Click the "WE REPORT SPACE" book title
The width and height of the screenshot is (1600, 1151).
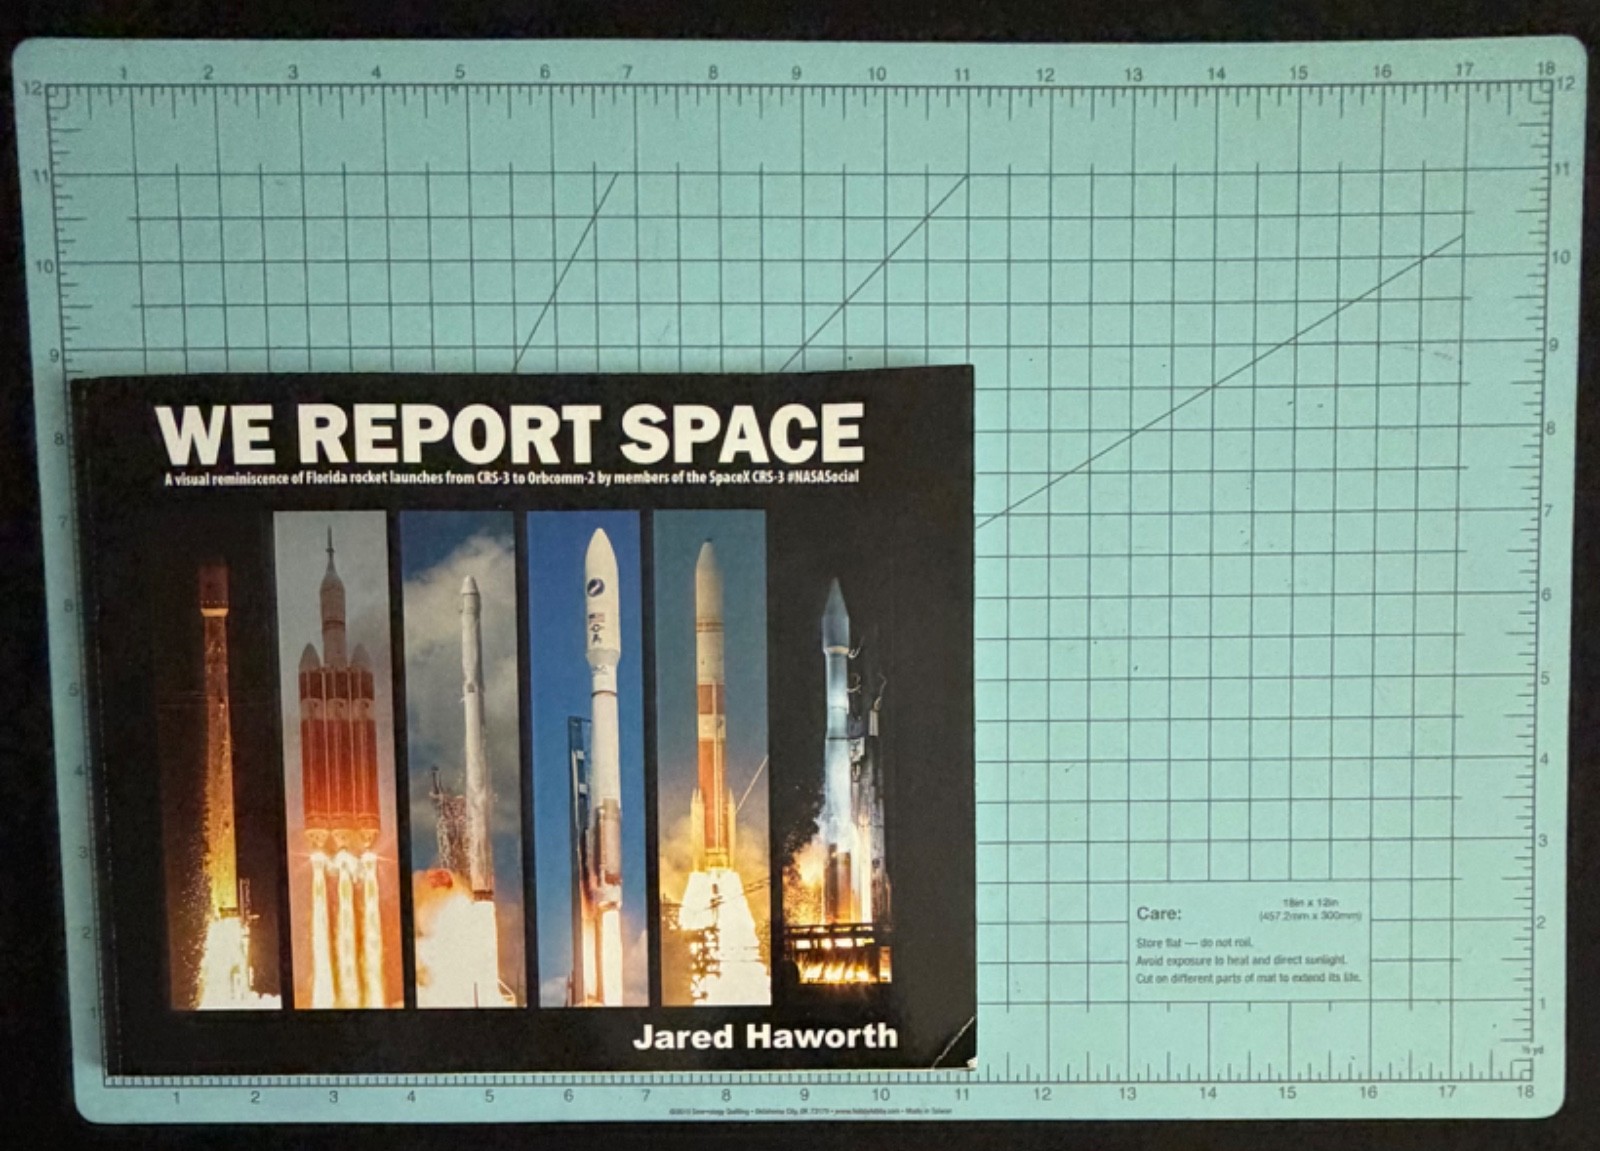(x=509, y=434)
